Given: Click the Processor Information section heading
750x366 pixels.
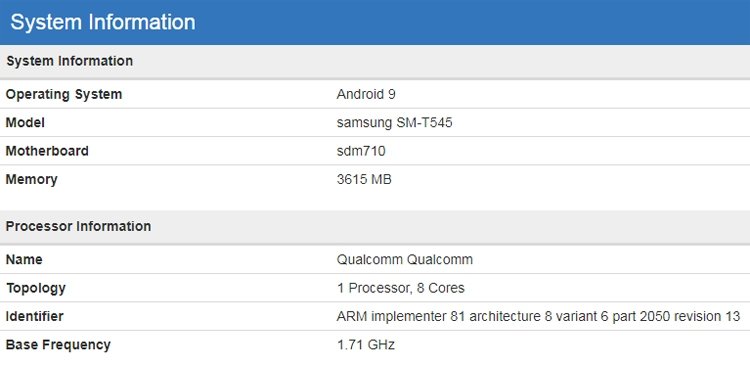Looking at the screenshot, I should pos(78,226).
